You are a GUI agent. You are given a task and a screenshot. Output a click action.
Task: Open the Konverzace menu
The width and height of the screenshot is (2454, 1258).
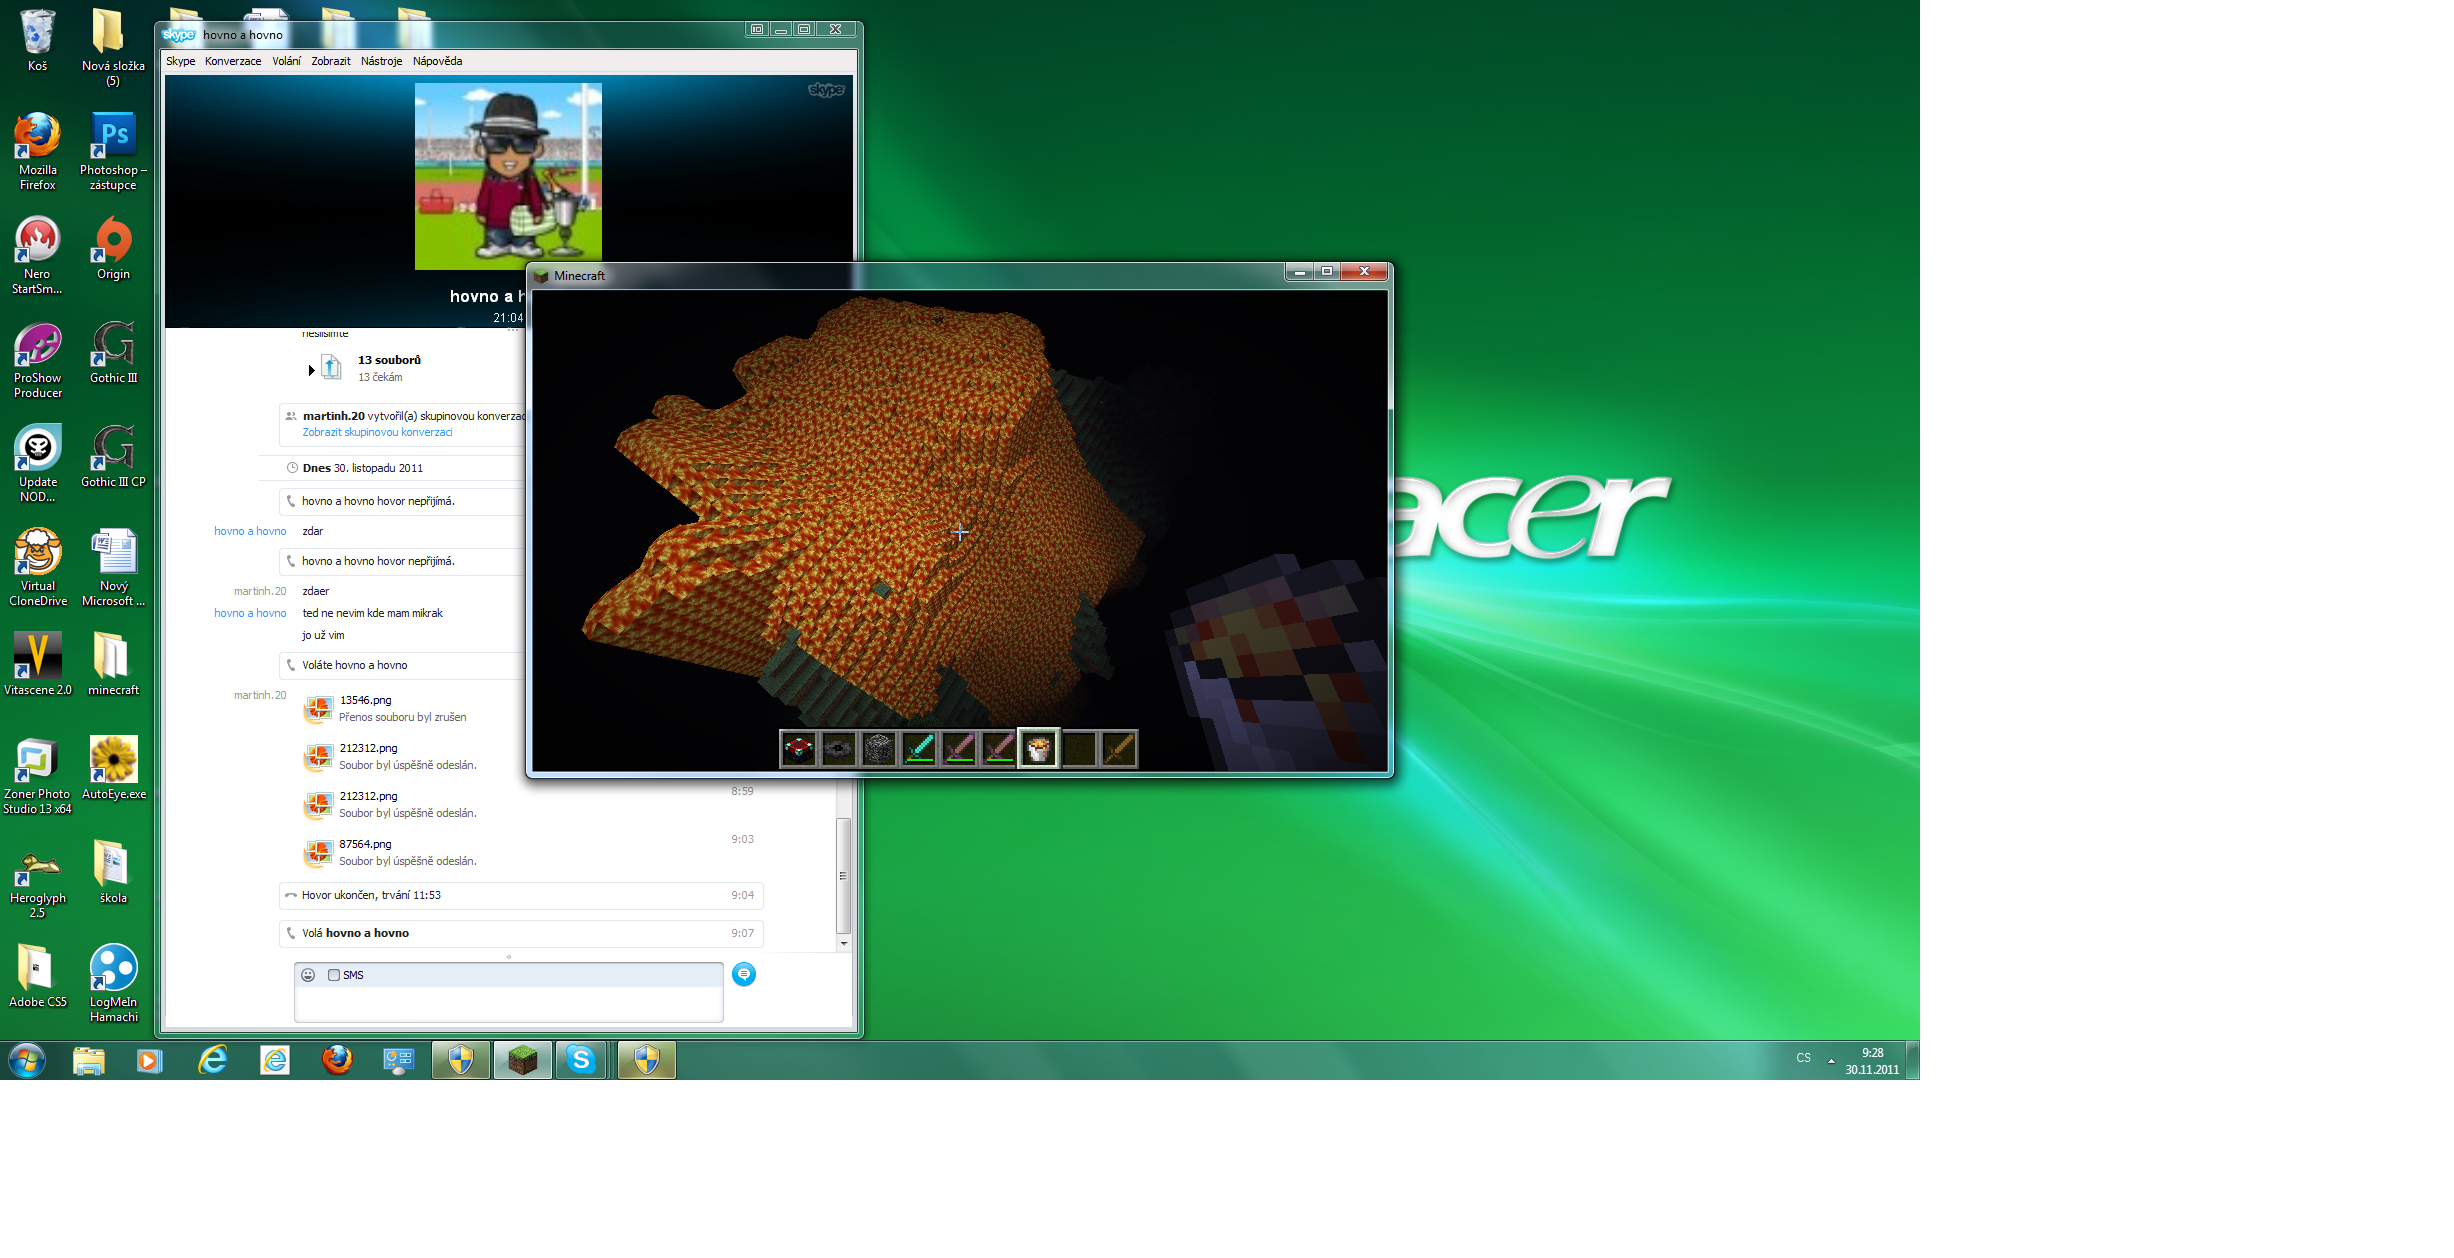click(x=233, y=61)
